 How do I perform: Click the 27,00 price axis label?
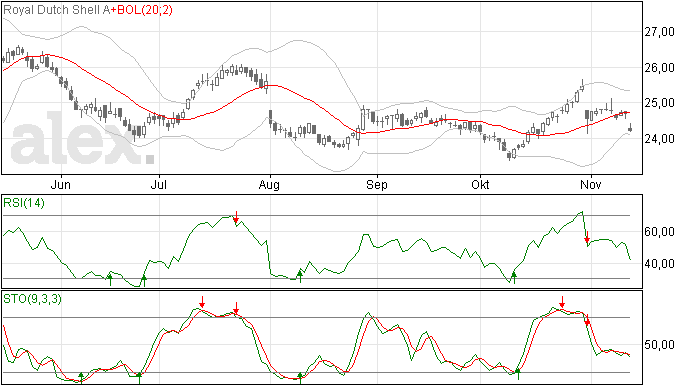click(x=659, y=32)
